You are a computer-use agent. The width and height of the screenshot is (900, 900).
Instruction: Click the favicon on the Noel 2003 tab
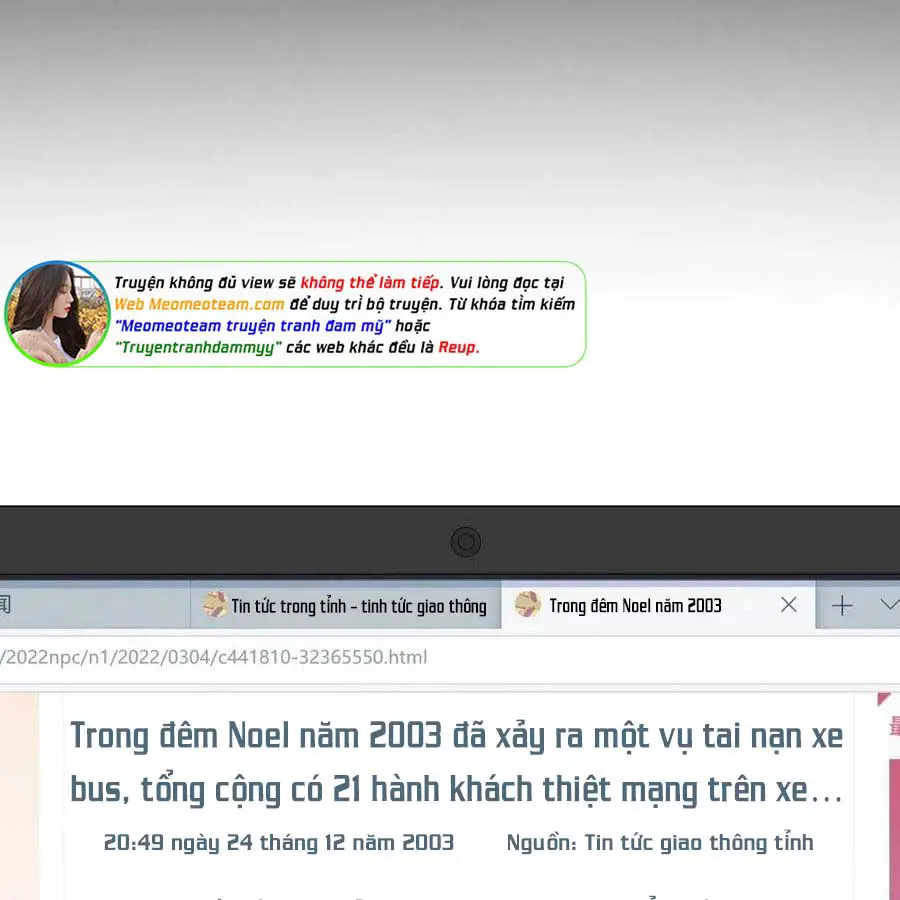(x=527, y=605)
